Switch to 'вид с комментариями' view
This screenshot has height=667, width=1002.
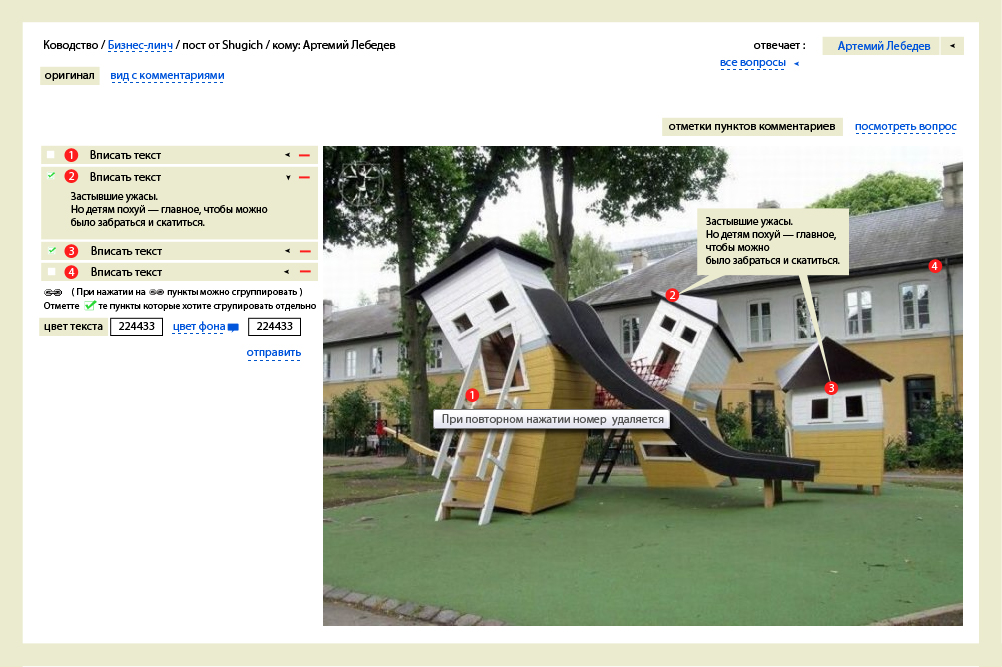coord(167,76)
